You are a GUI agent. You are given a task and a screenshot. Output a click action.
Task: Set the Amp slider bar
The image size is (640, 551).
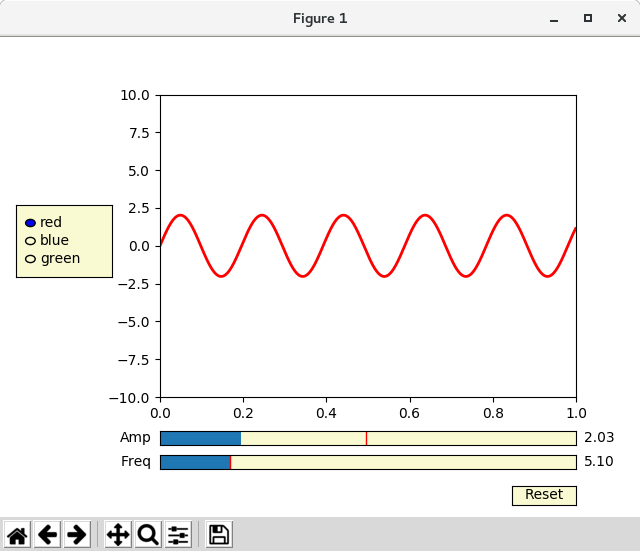tap(368, 438)
